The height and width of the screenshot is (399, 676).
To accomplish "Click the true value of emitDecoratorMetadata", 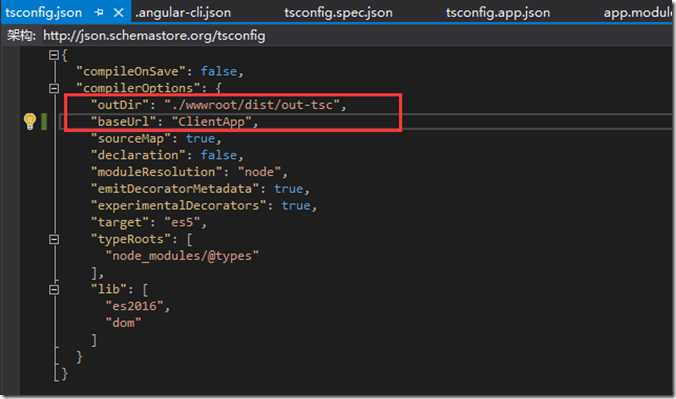I will point(288,189).
